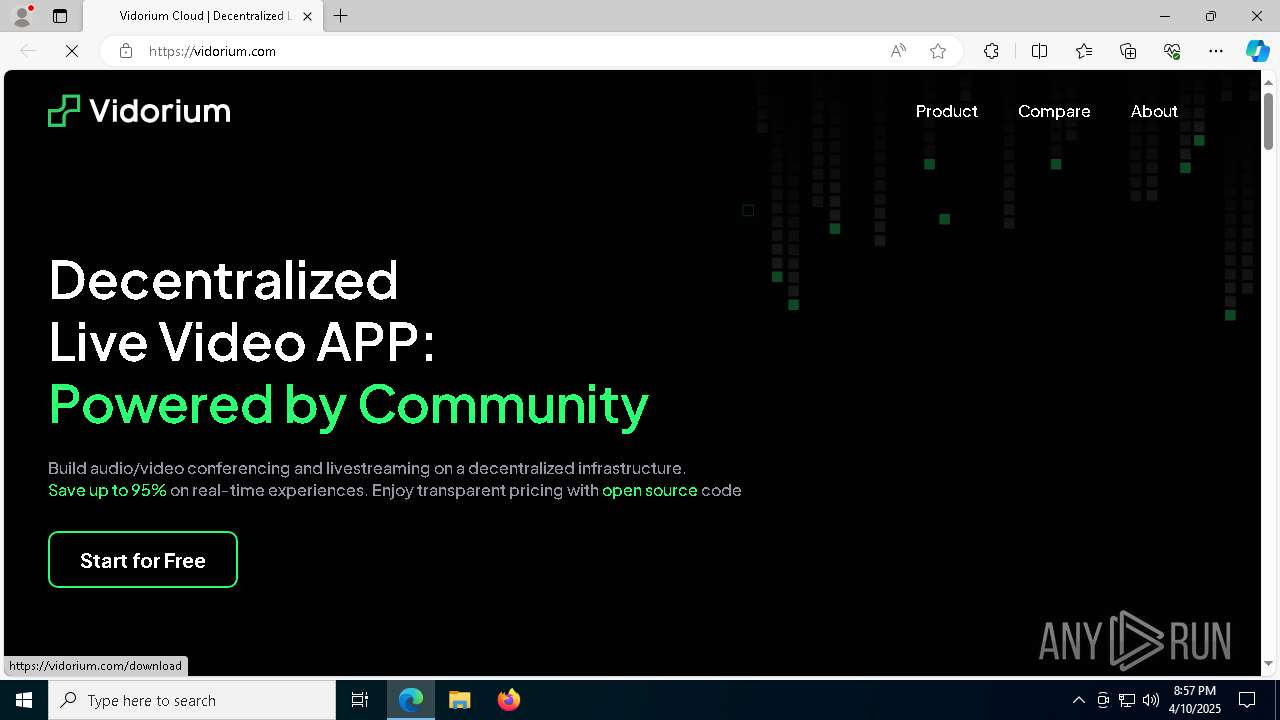Click the vertical scrollbar thumb
Screen dimensions: 1280x720
[x=1269, y=121]
